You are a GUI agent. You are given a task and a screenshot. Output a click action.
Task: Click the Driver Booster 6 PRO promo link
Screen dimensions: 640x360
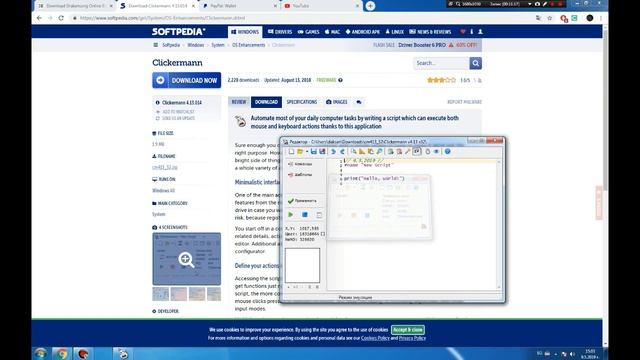click(x=422, y=45)
